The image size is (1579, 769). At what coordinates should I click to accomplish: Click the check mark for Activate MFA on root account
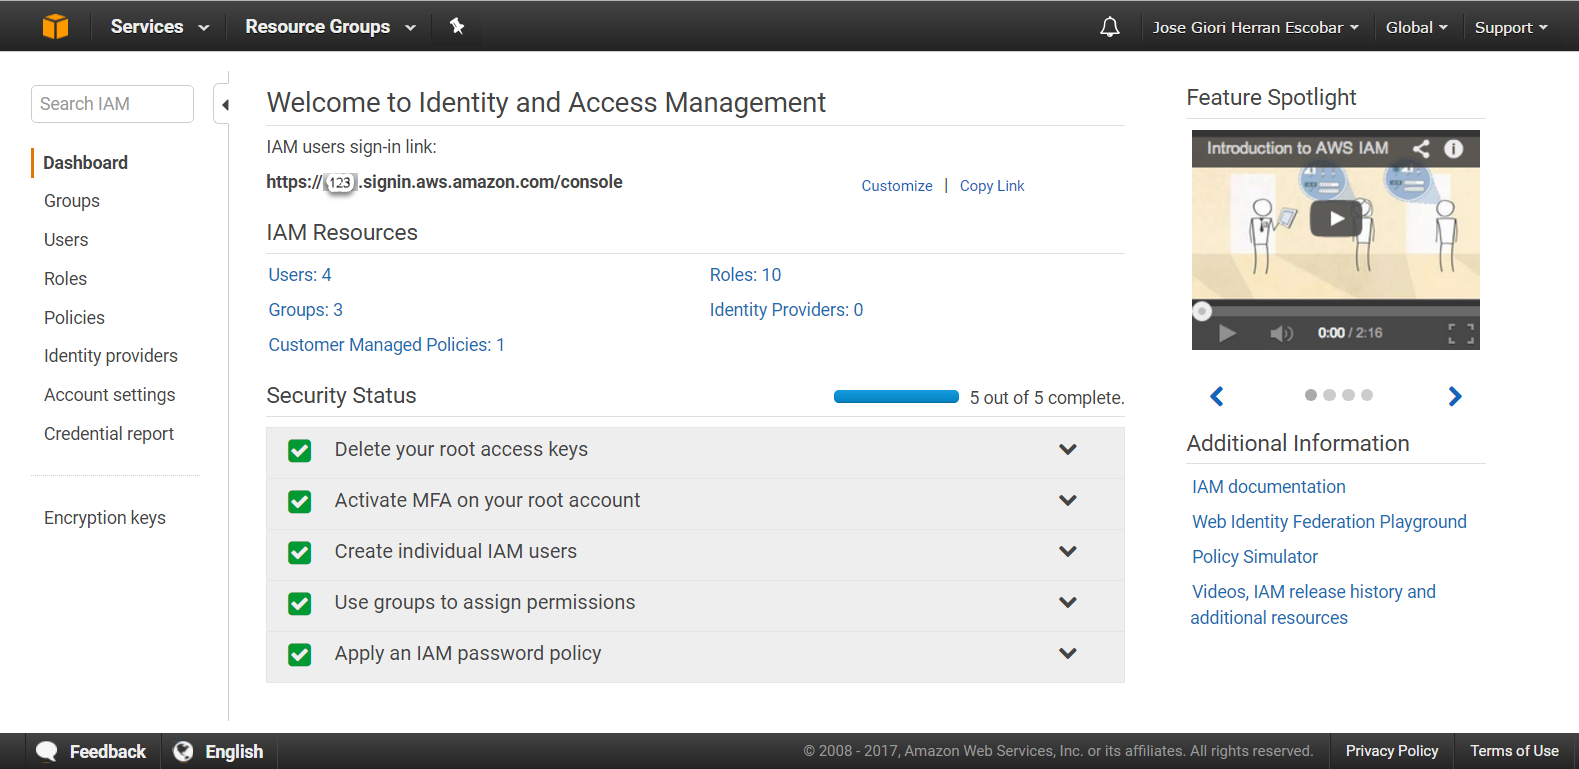point(300,502)
